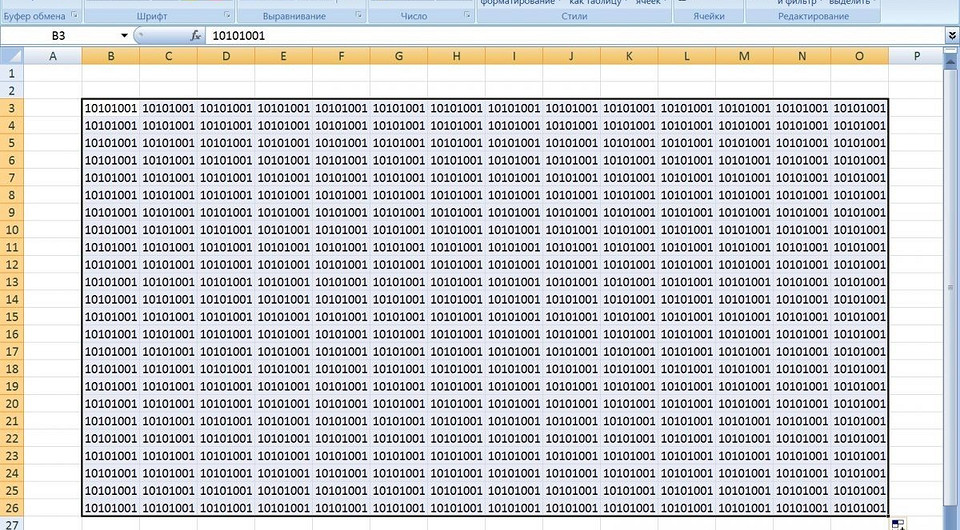Click the Name Box showing B3

(60, 35)
